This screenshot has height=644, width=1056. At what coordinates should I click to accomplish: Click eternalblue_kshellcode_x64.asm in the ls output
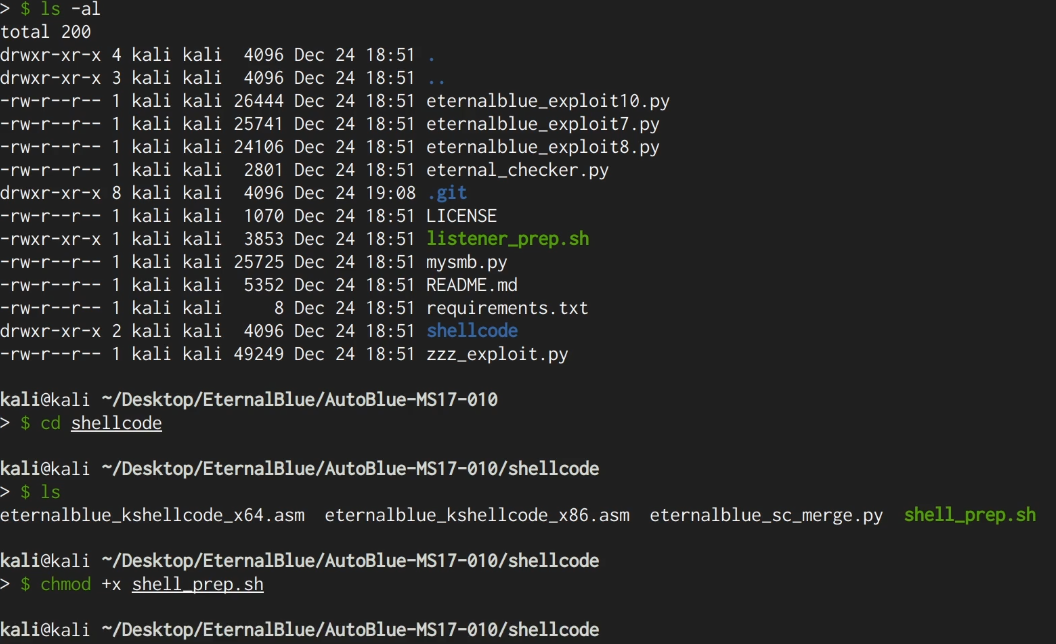point(152,516)
